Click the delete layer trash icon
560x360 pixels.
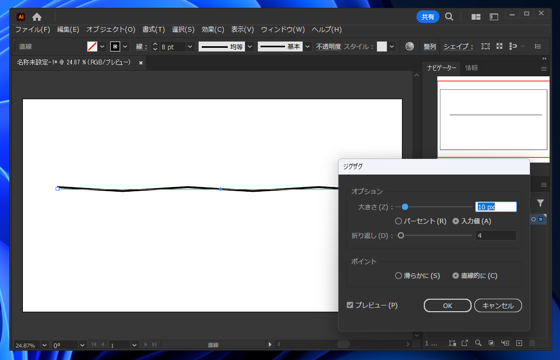click(532, 343)
